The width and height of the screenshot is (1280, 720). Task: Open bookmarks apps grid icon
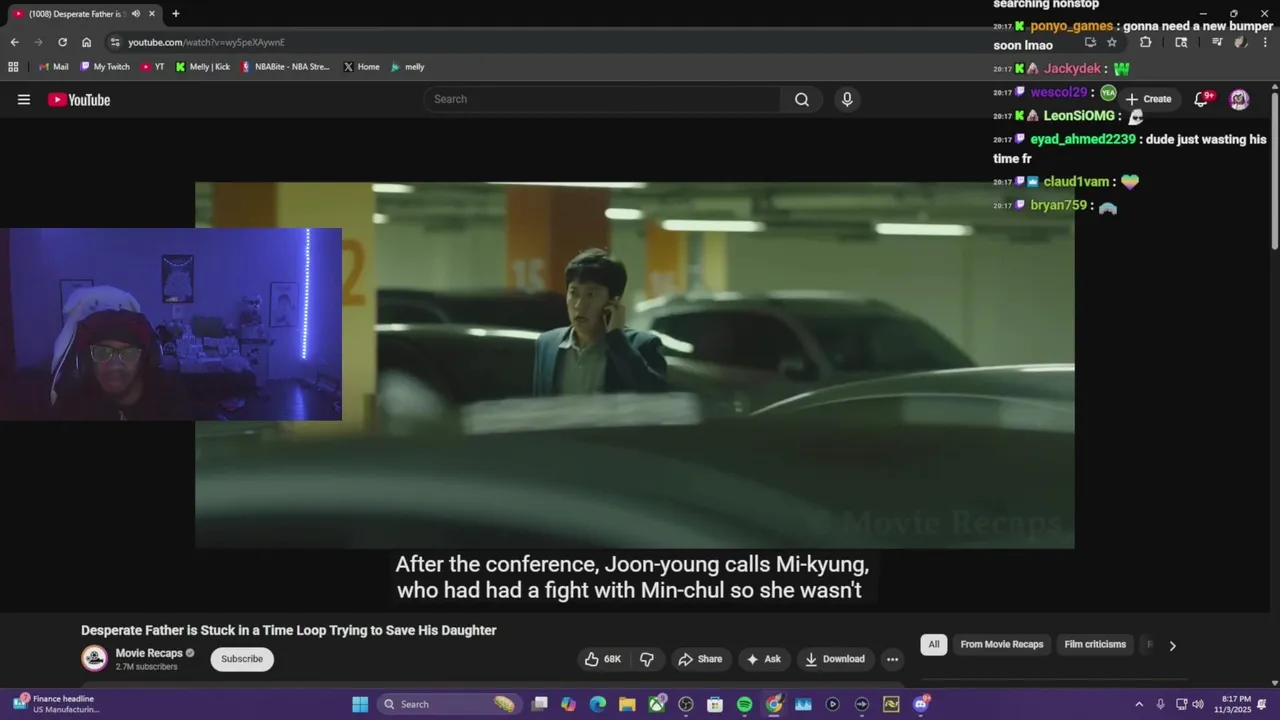pos(13,67)
